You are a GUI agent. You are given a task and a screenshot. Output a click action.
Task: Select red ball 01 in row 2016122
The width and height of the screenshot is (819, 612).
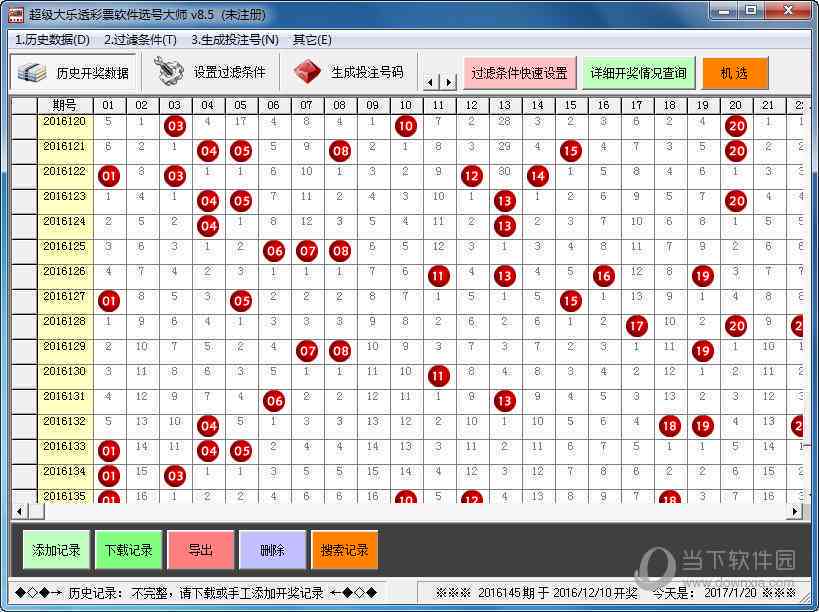(x=109, y=176)
